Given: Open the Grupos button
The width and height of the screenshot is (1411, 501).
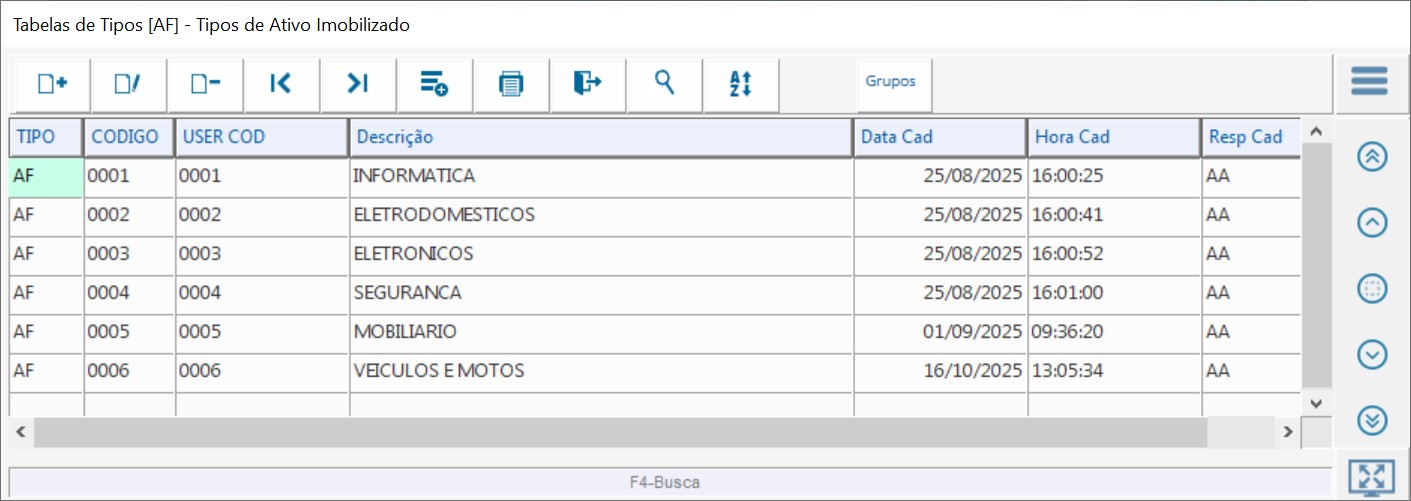Looking at the screenshot, I should [890, 82].
